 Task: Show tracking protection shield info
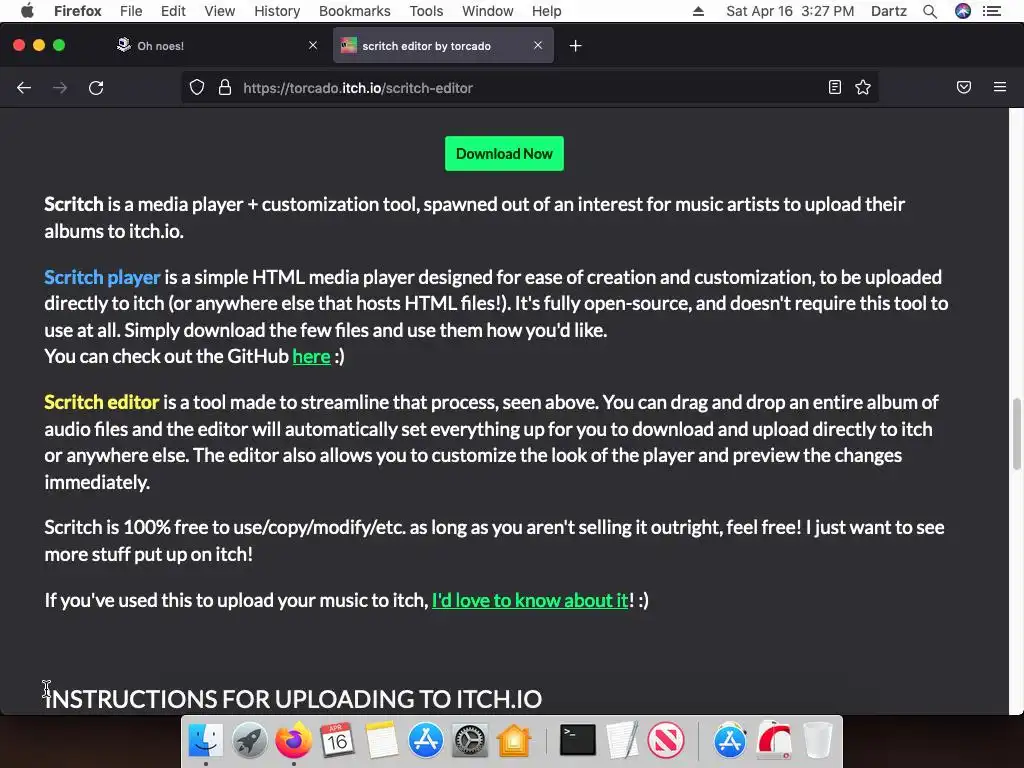point(197,88)
